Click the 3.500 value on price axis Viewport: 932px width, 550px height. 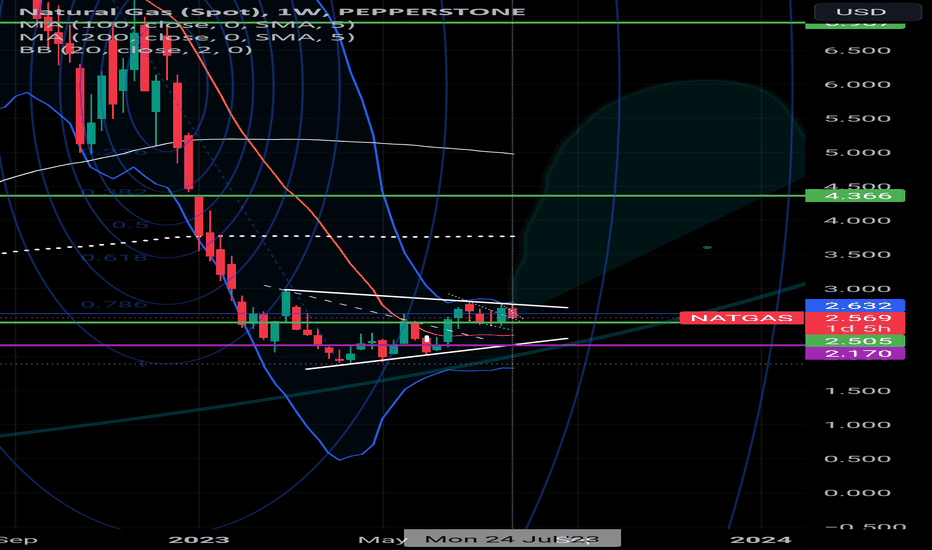(x=857, y=254)
